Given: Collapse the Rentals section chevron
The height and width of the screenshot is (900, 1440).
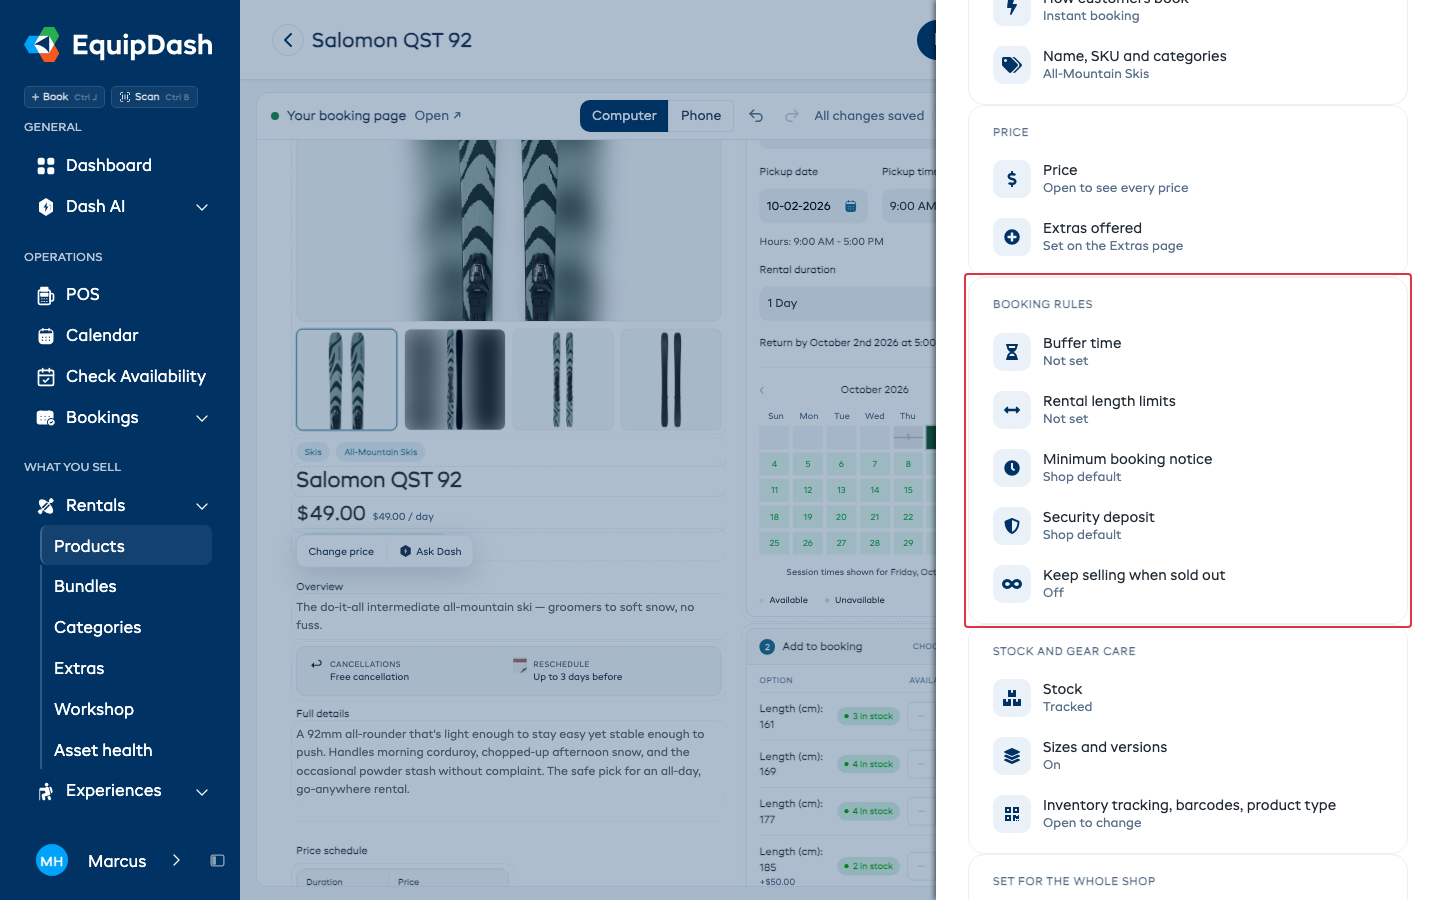Looking at the screenshot, I should click(x=202, y=506).
